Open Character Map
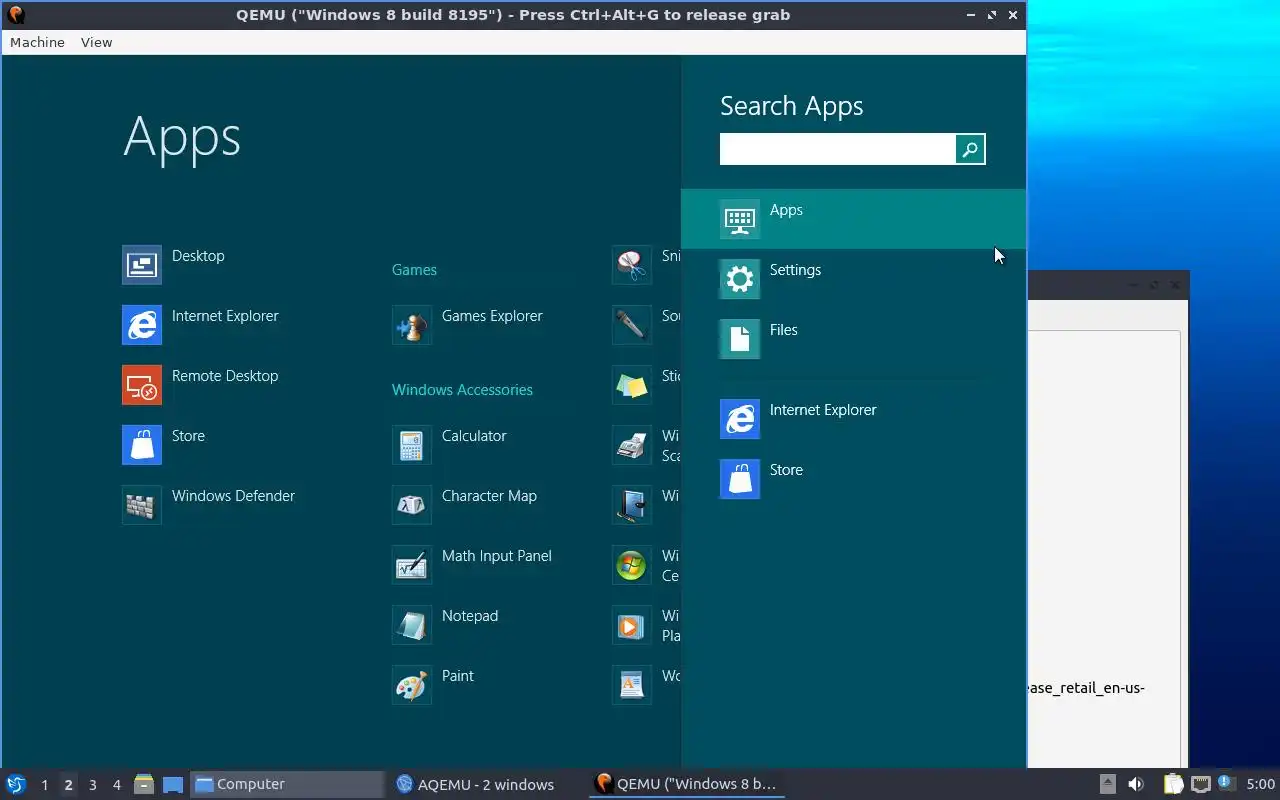 click(464, 505)
